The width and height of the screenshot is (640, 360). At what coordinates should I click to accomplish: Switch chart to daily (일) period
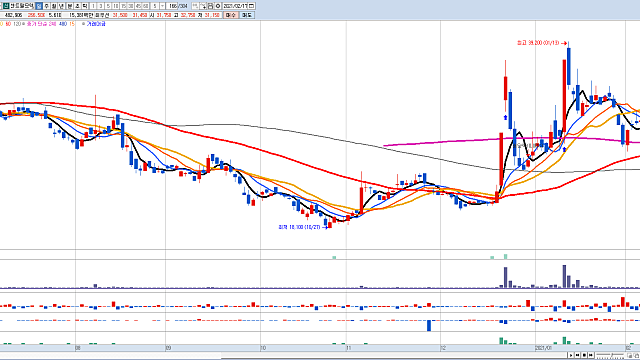tap(39, 6)
